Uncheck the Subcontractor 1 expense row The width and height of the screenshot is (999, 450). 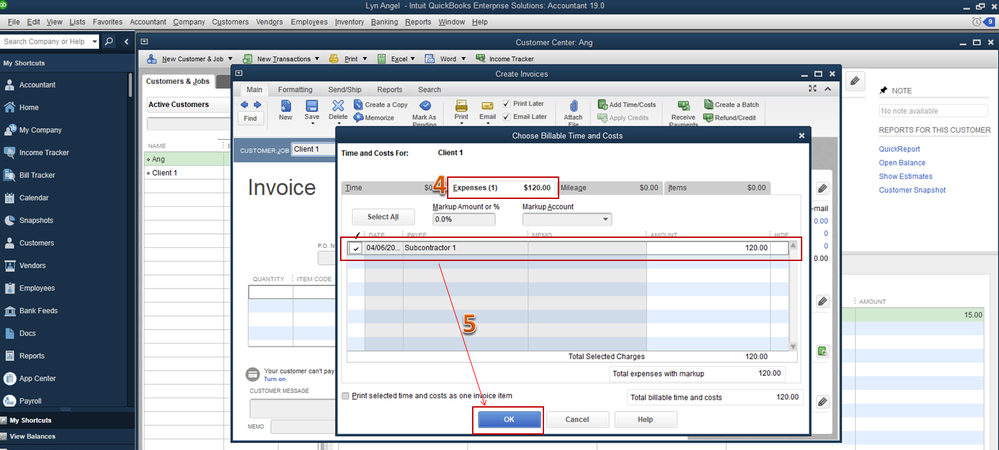point(356,248)
